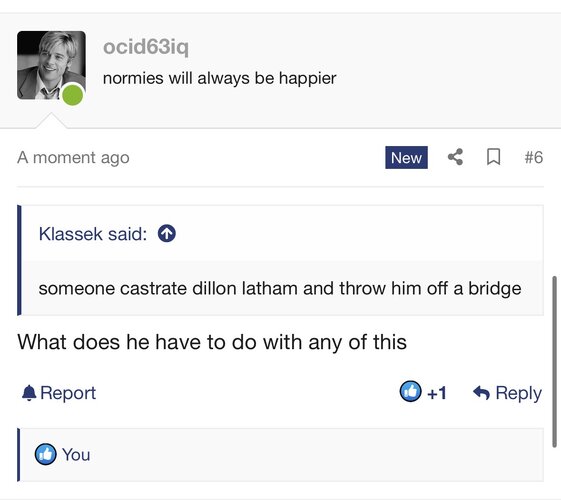Click the blue thumbs-up like icon beside +1
The image size is (561, 500).
tap(410, 391)
